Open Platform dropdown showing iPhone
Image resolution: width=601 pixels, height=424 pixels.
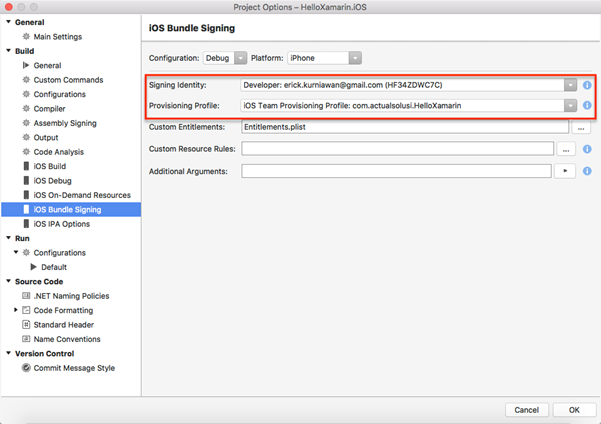pos(324,58)
